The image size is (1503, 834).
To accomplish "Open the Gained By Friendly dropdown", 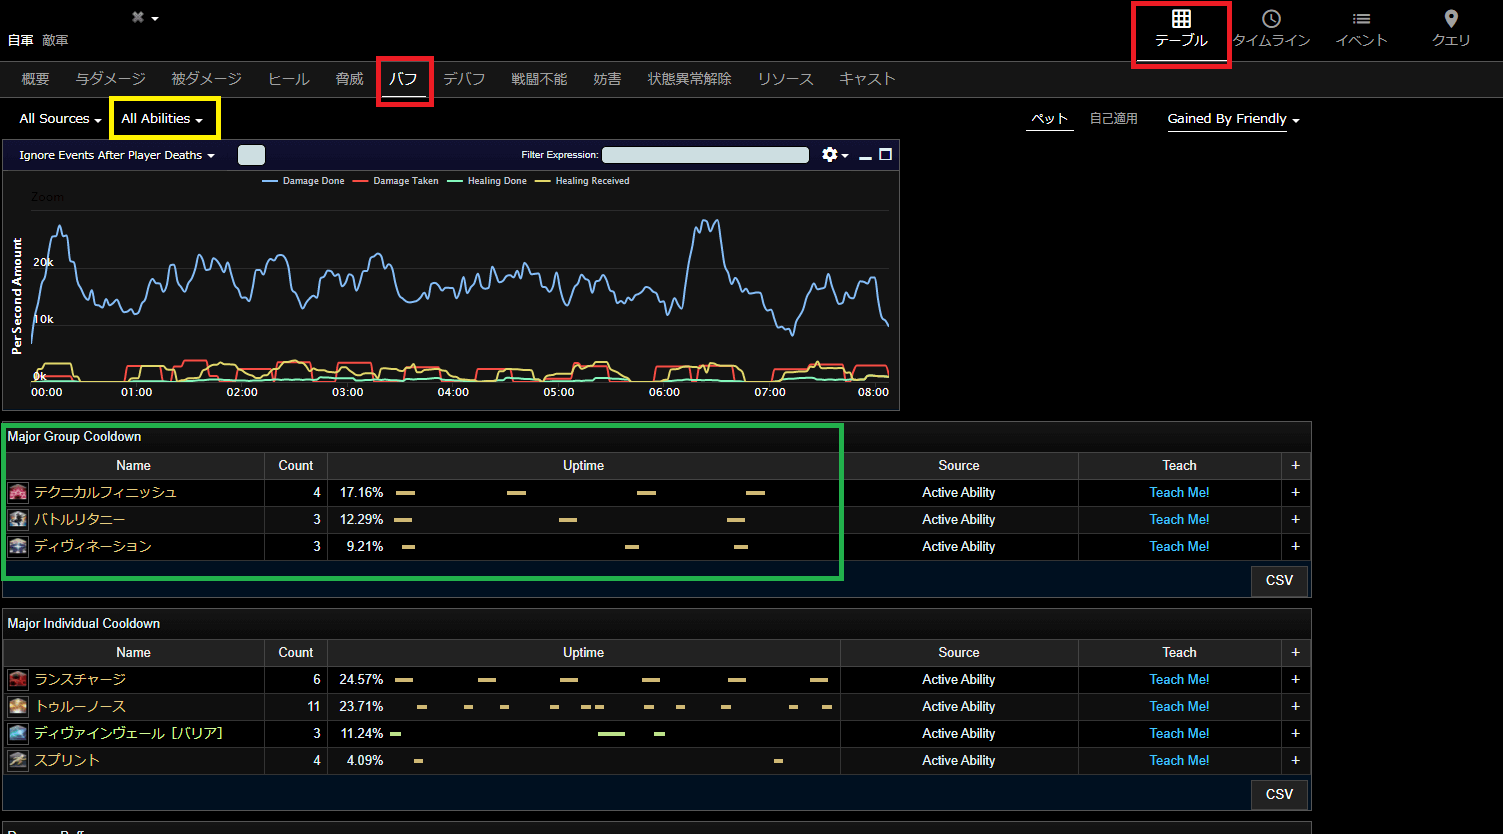I will click(x=1233, y=119).
